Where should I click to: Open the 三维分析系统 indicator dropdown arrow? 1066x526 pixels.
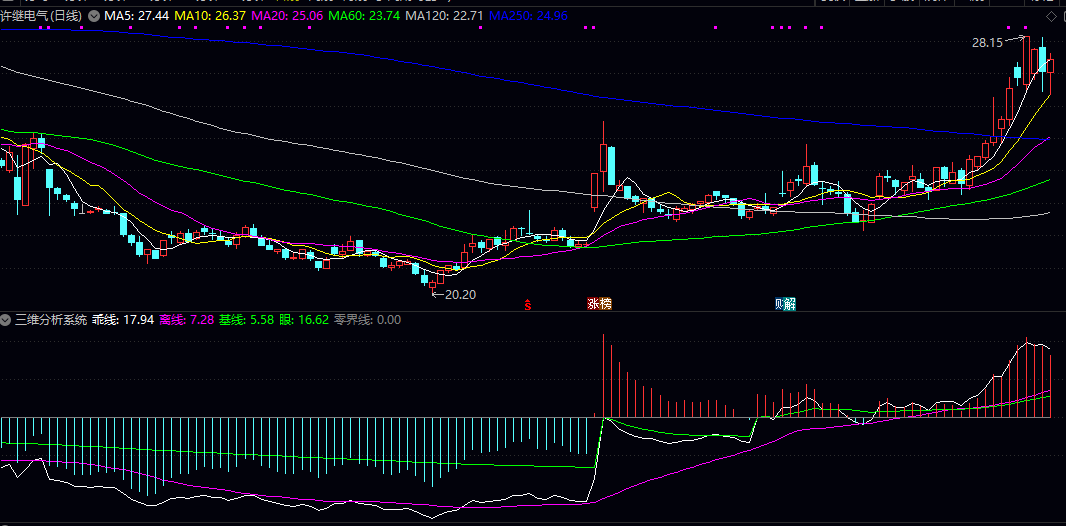tap(6, 320)
